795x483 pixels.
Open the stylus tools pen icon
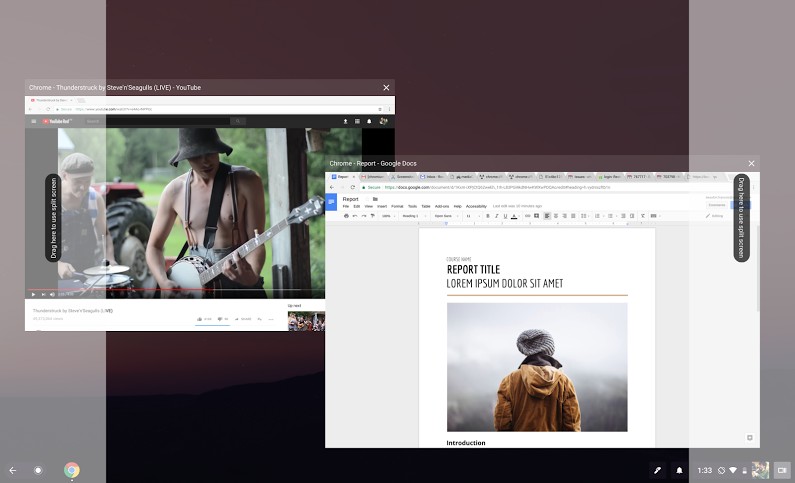tap(658, 470)
